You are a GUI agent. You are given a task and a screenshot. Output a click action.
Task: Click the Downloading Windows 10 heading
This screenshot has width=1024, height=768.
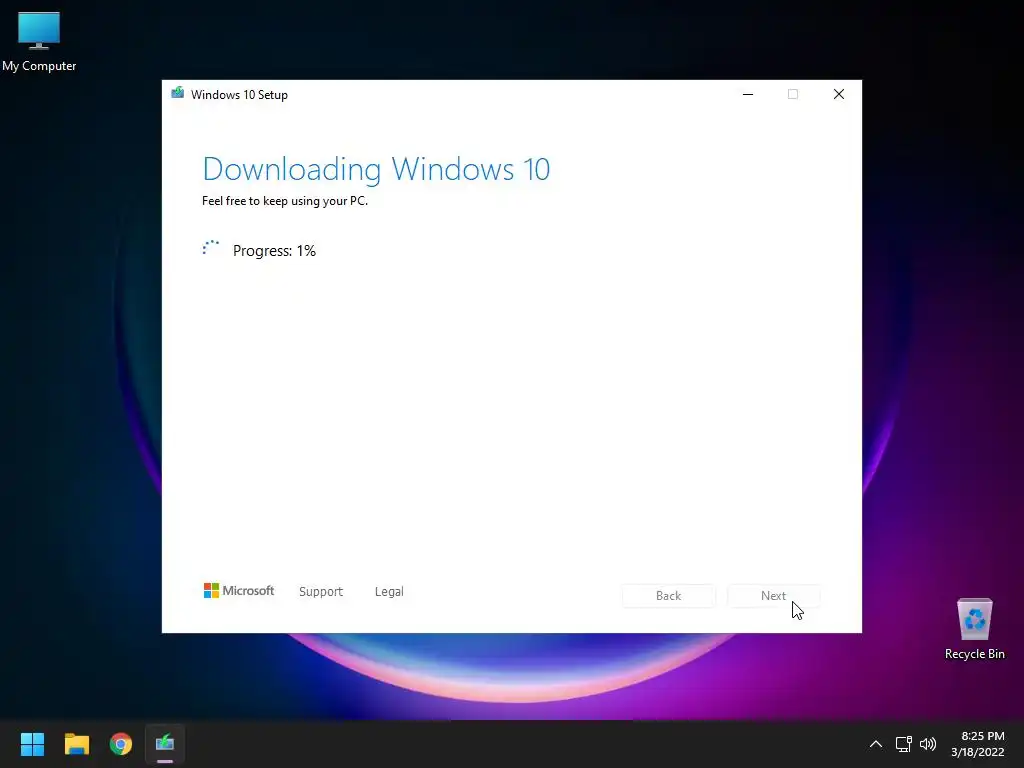(x=376, y=169)
